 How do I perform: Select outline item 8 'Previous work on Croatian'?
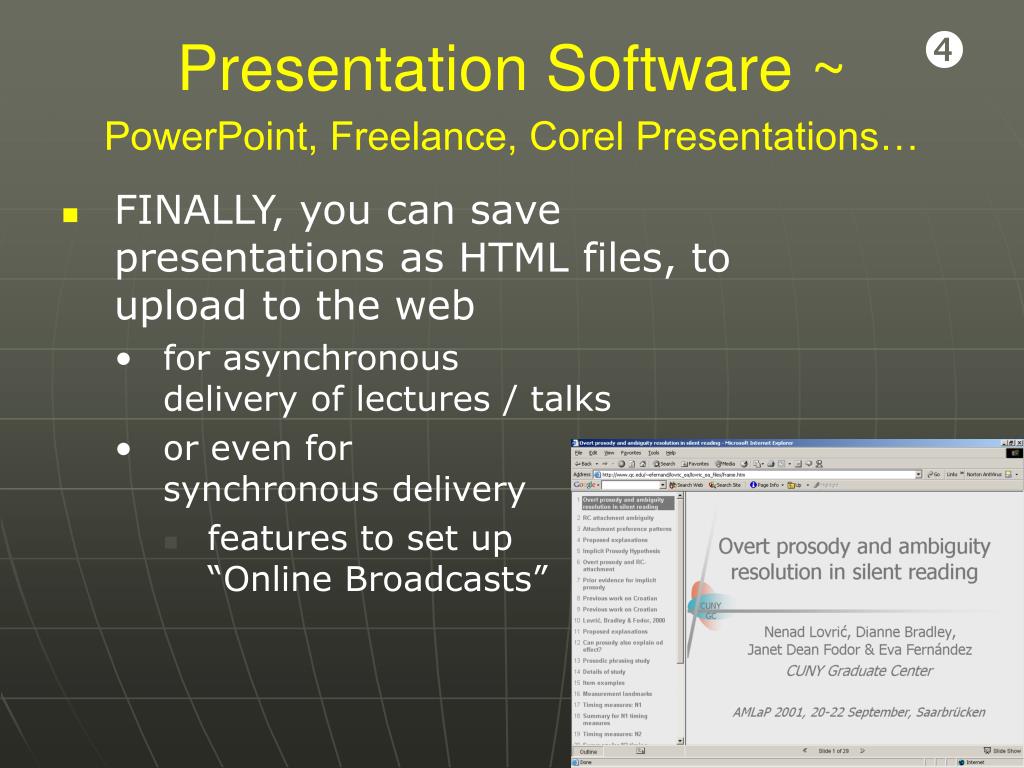(620, 598)
